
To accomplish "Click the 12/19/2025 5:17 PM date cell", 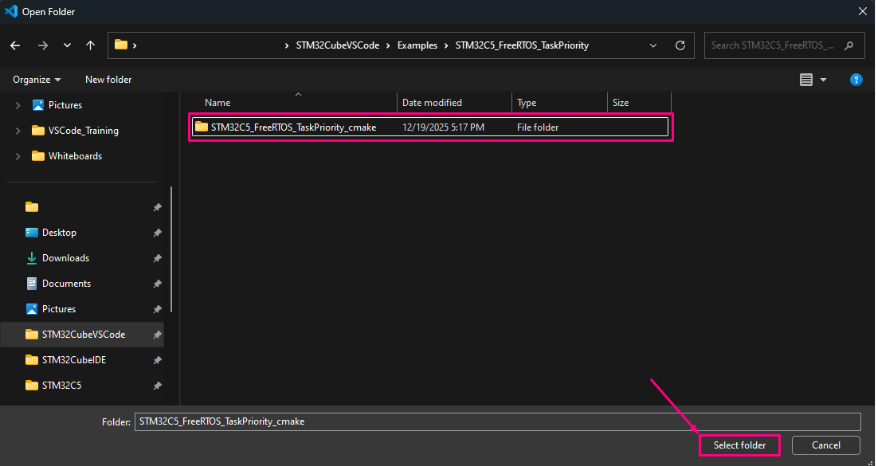I will click(443, 127).
